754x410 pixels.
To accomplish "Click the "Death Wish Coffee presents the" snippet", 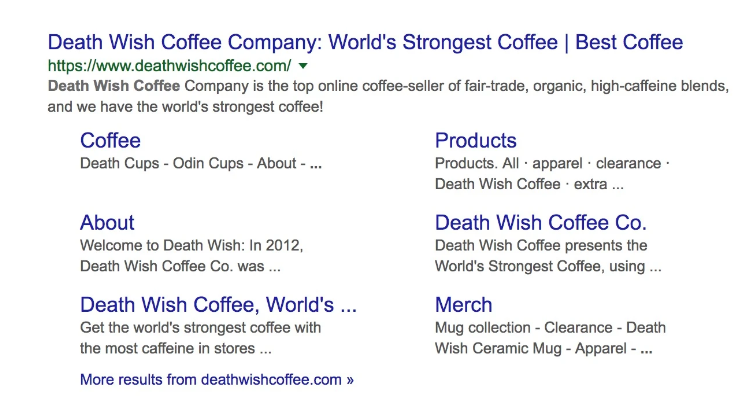I will 541,245.
